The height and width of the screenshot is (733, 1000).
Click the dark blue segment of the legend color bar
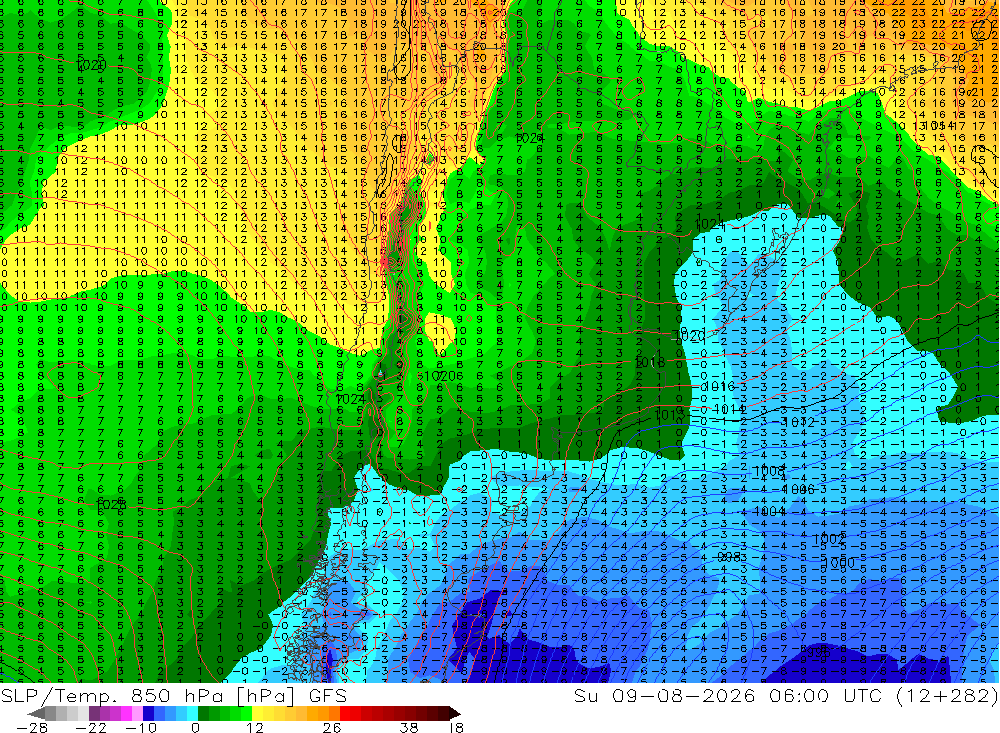click(x=148, y=714)
